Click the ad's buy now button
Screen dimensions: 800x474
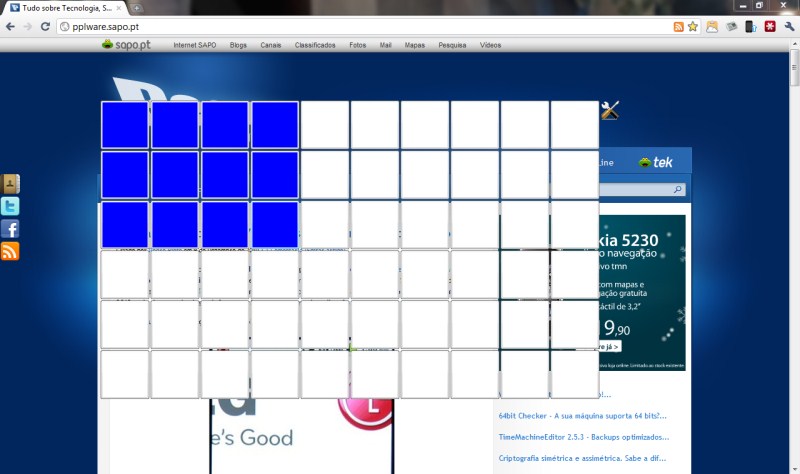coord(610,347)
